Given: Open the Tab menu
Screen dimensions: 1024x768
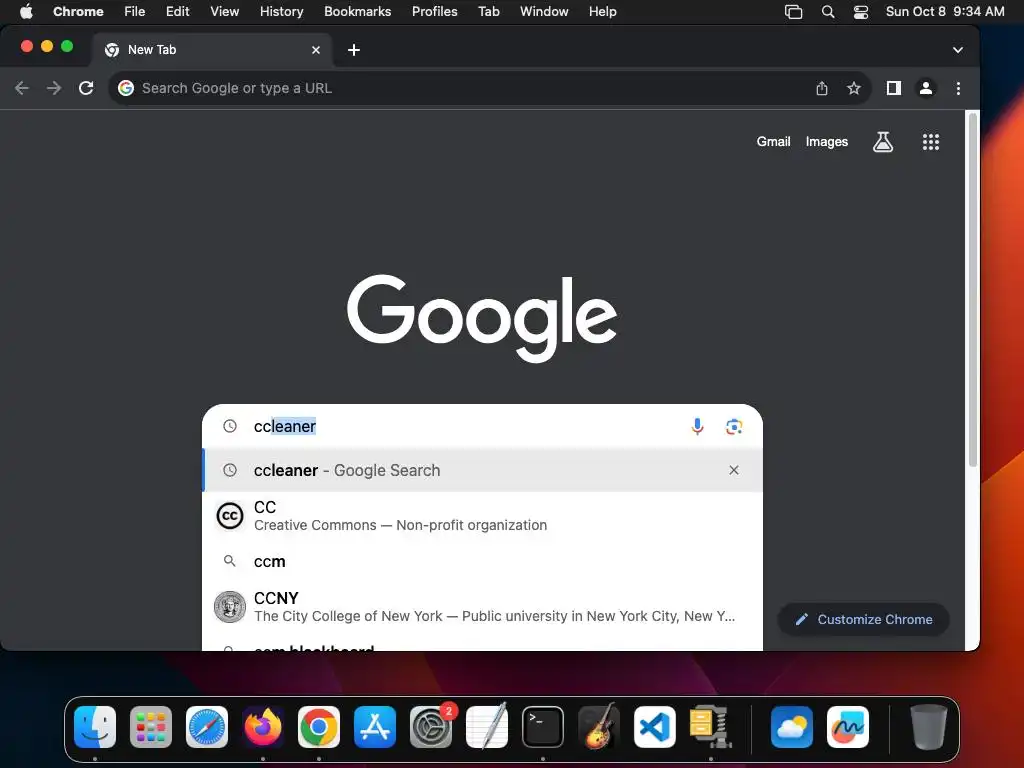Looking at the screenshot, I should point(488,12).
